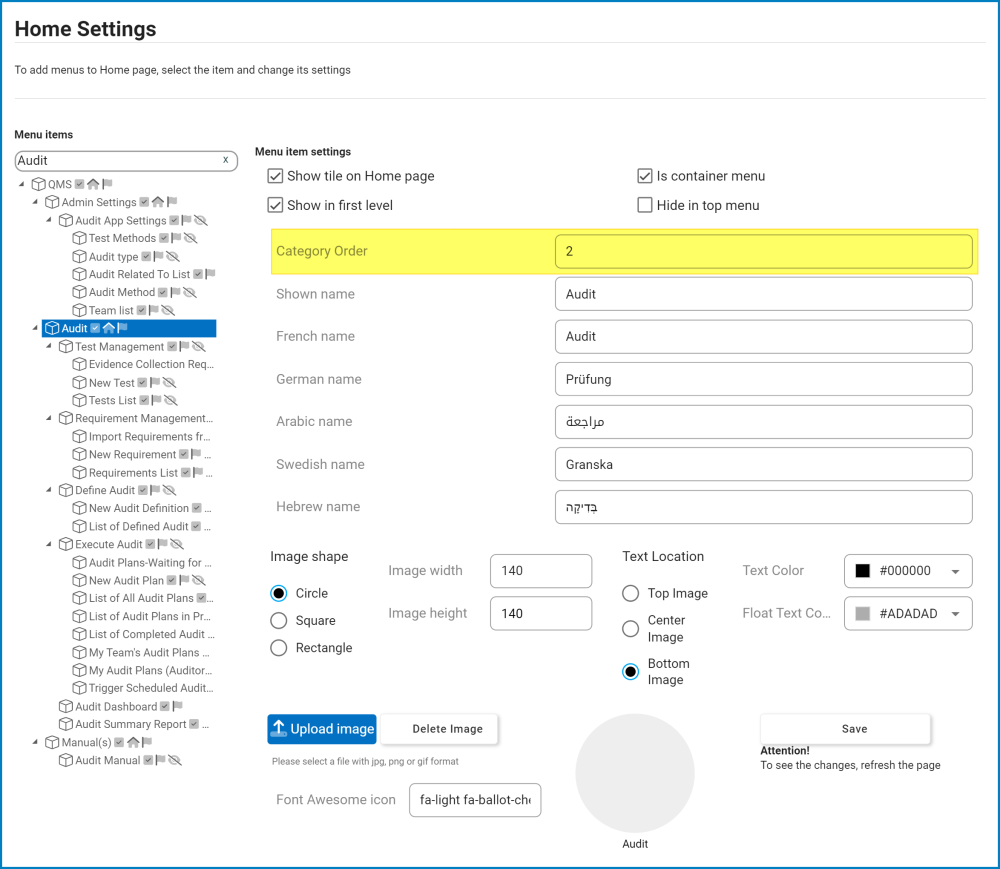Open the Float Text Color dropdown
The width and height of the screenshot is (1000, 869).
point(955,614)
